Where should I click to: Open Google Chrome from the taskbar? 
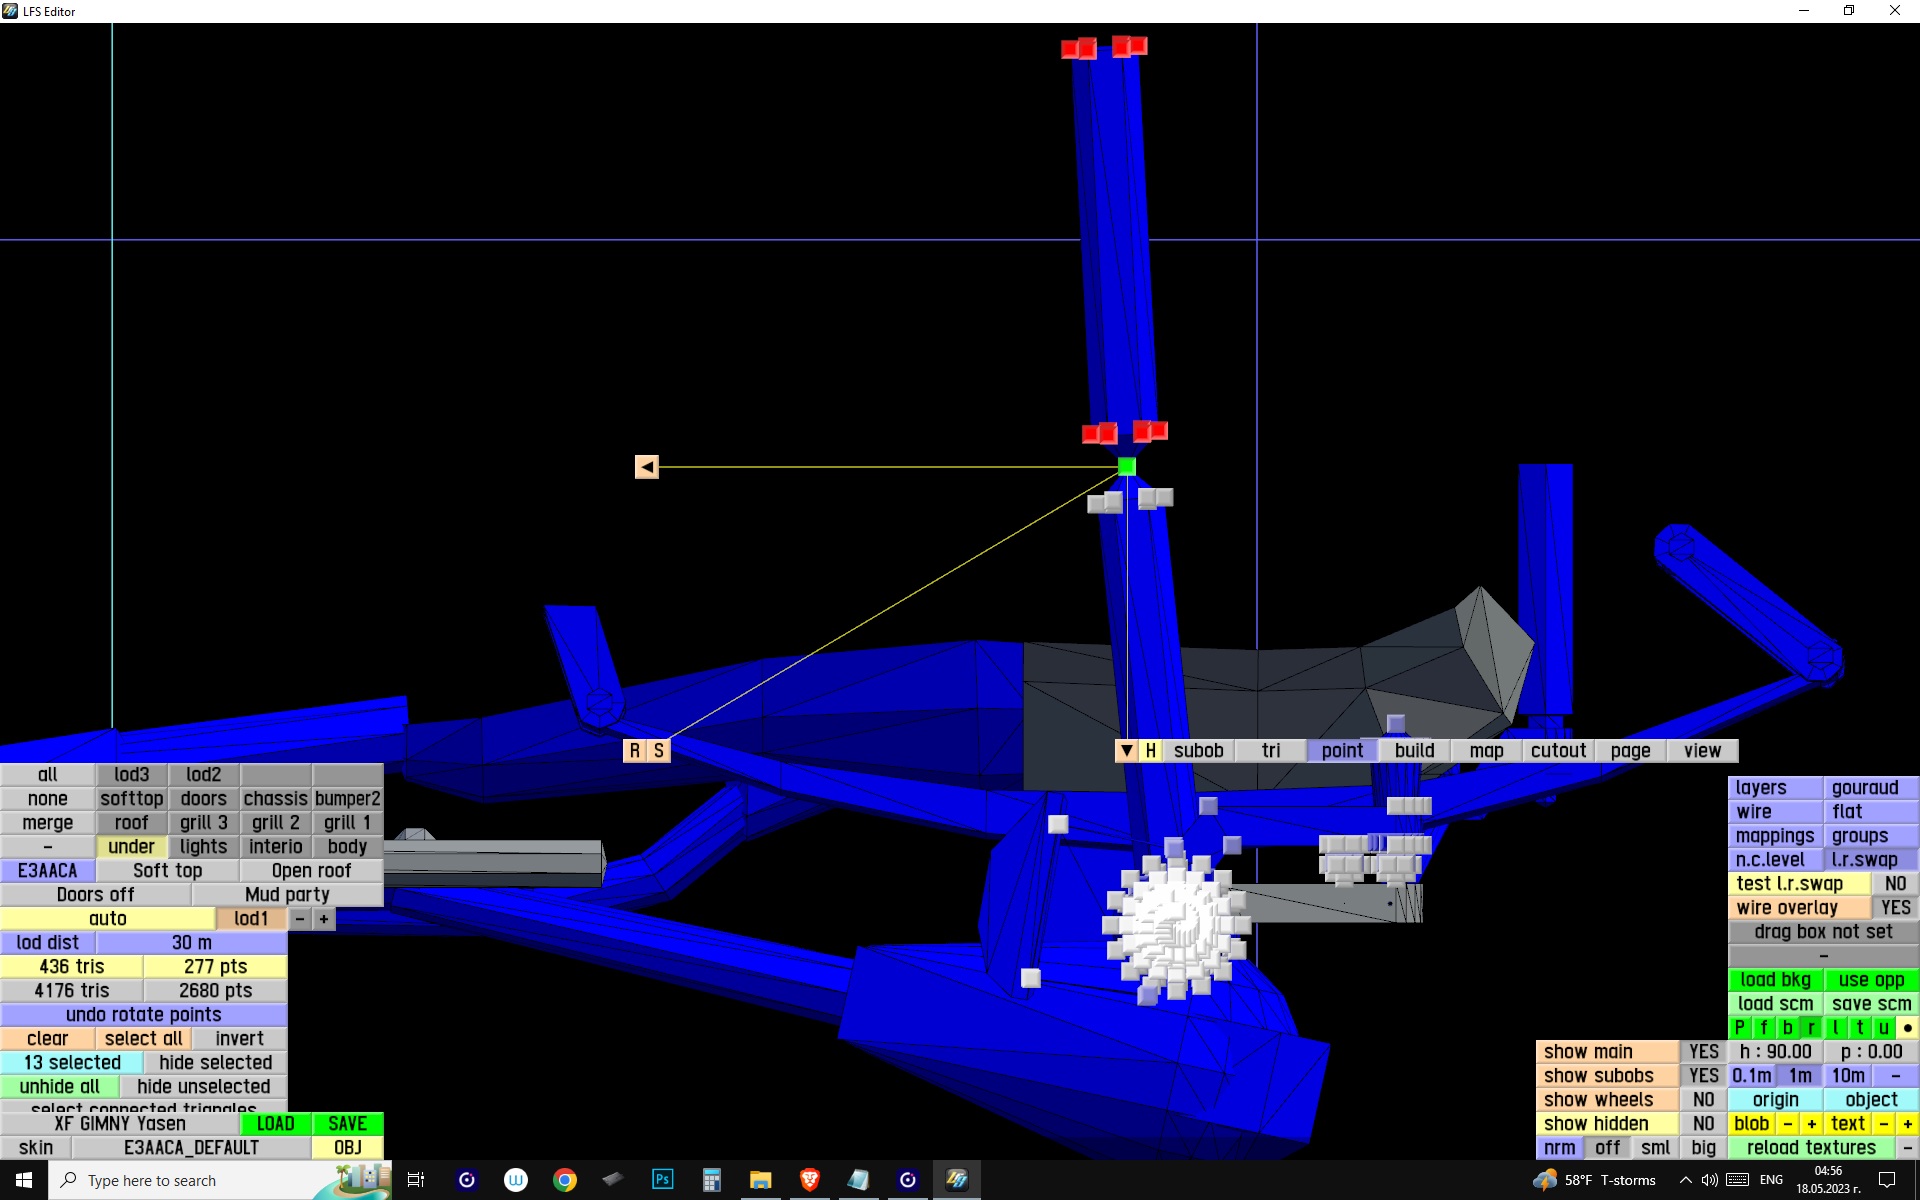point(565,1180)
